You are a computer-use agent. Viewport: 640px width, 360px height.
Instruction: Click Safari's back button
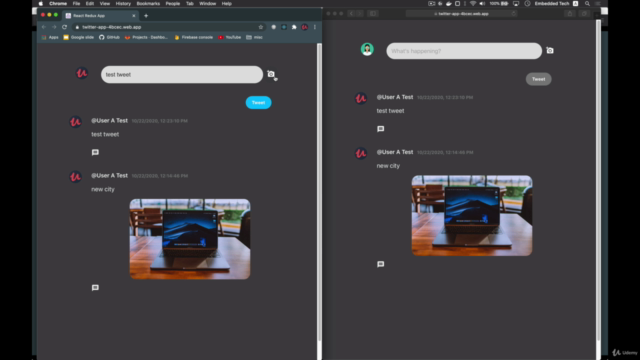point(351,13)
